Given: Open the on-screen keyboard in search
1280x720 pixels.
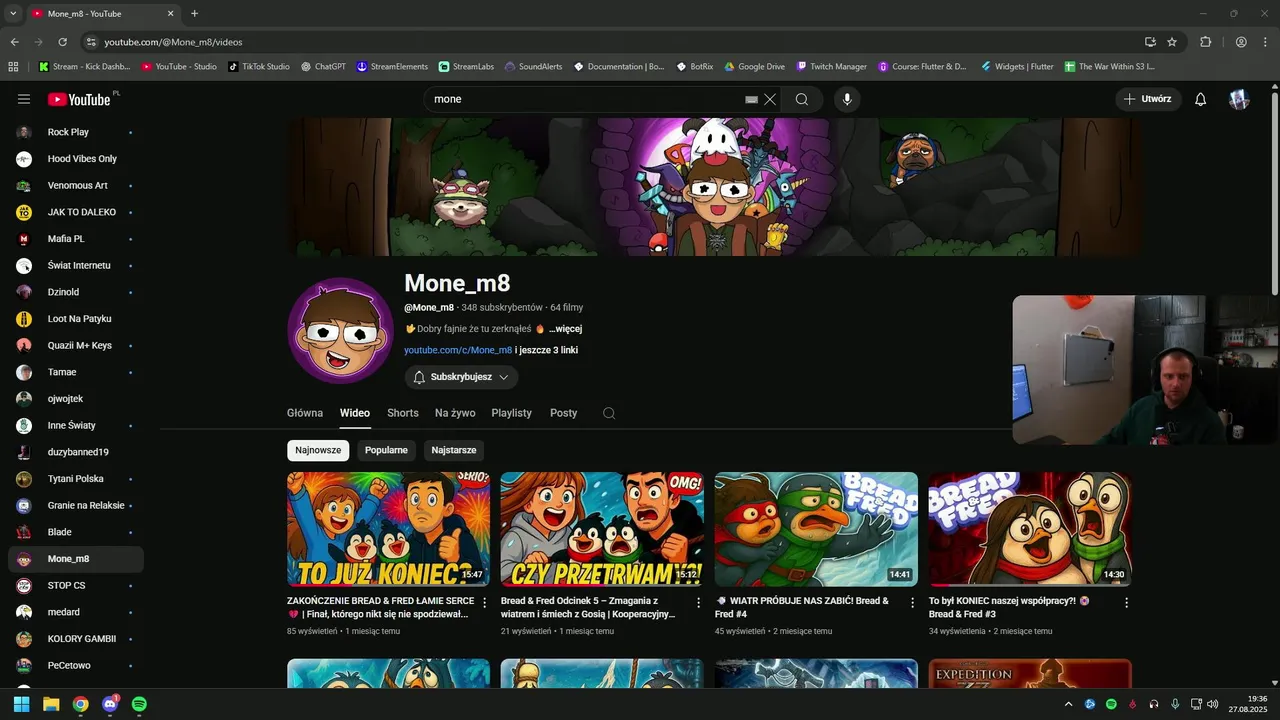Looking at the screenshot, I should pos(752,99).
